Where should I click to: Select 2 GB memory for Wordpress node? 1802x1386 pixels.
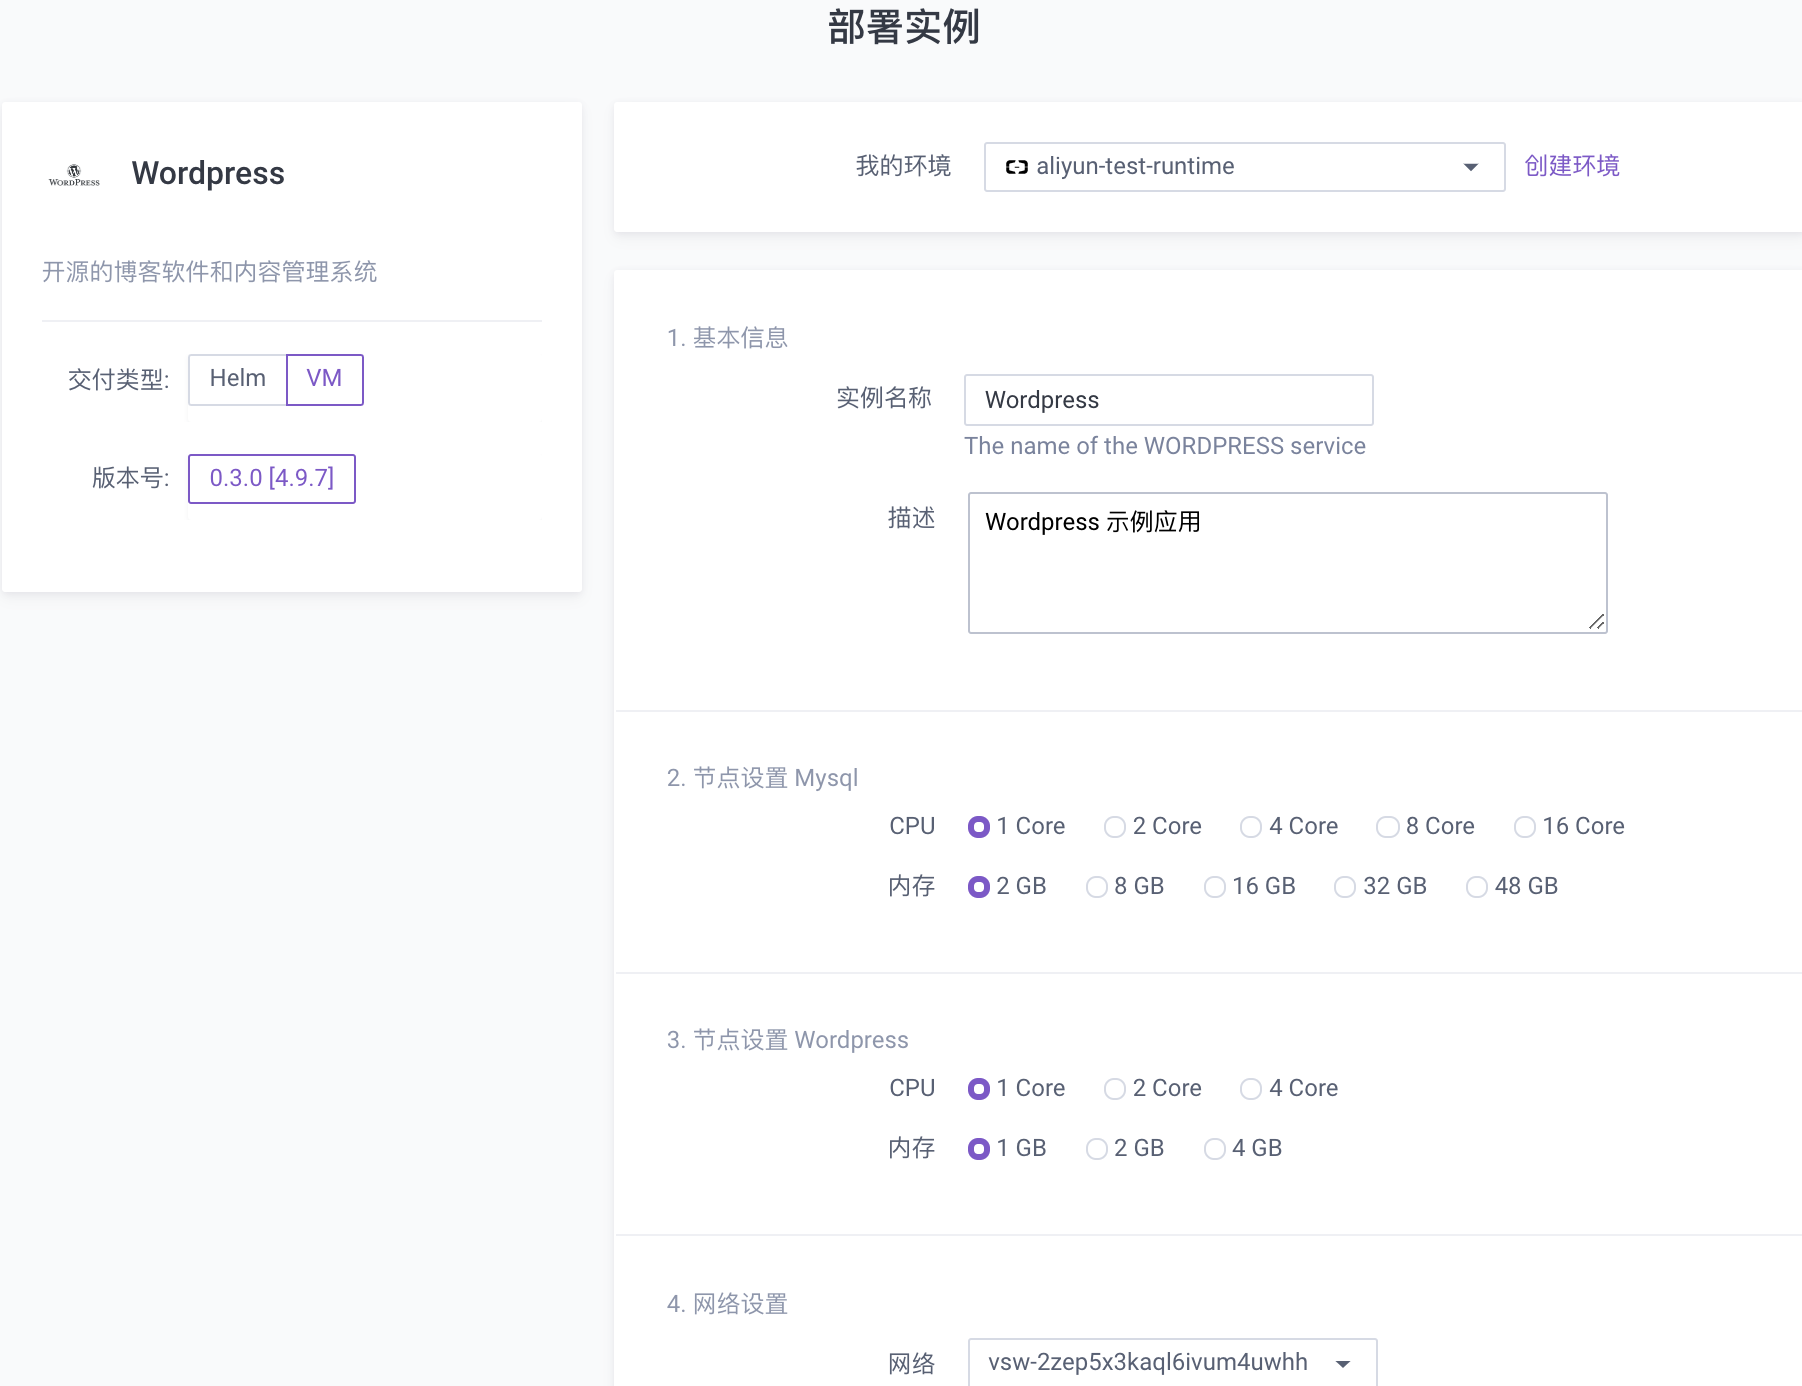[1097, 1149]
